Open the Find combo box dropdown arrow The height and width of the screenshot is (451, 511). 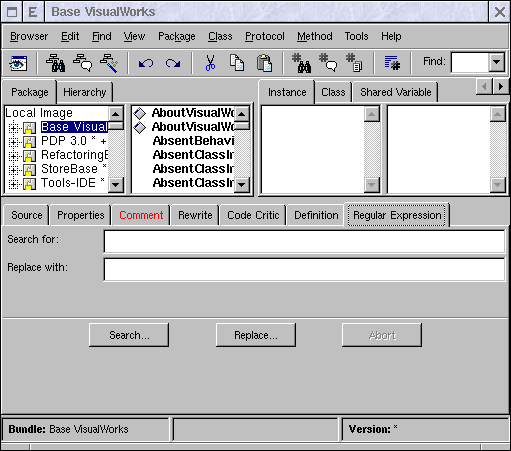click(x=496, y=62)
